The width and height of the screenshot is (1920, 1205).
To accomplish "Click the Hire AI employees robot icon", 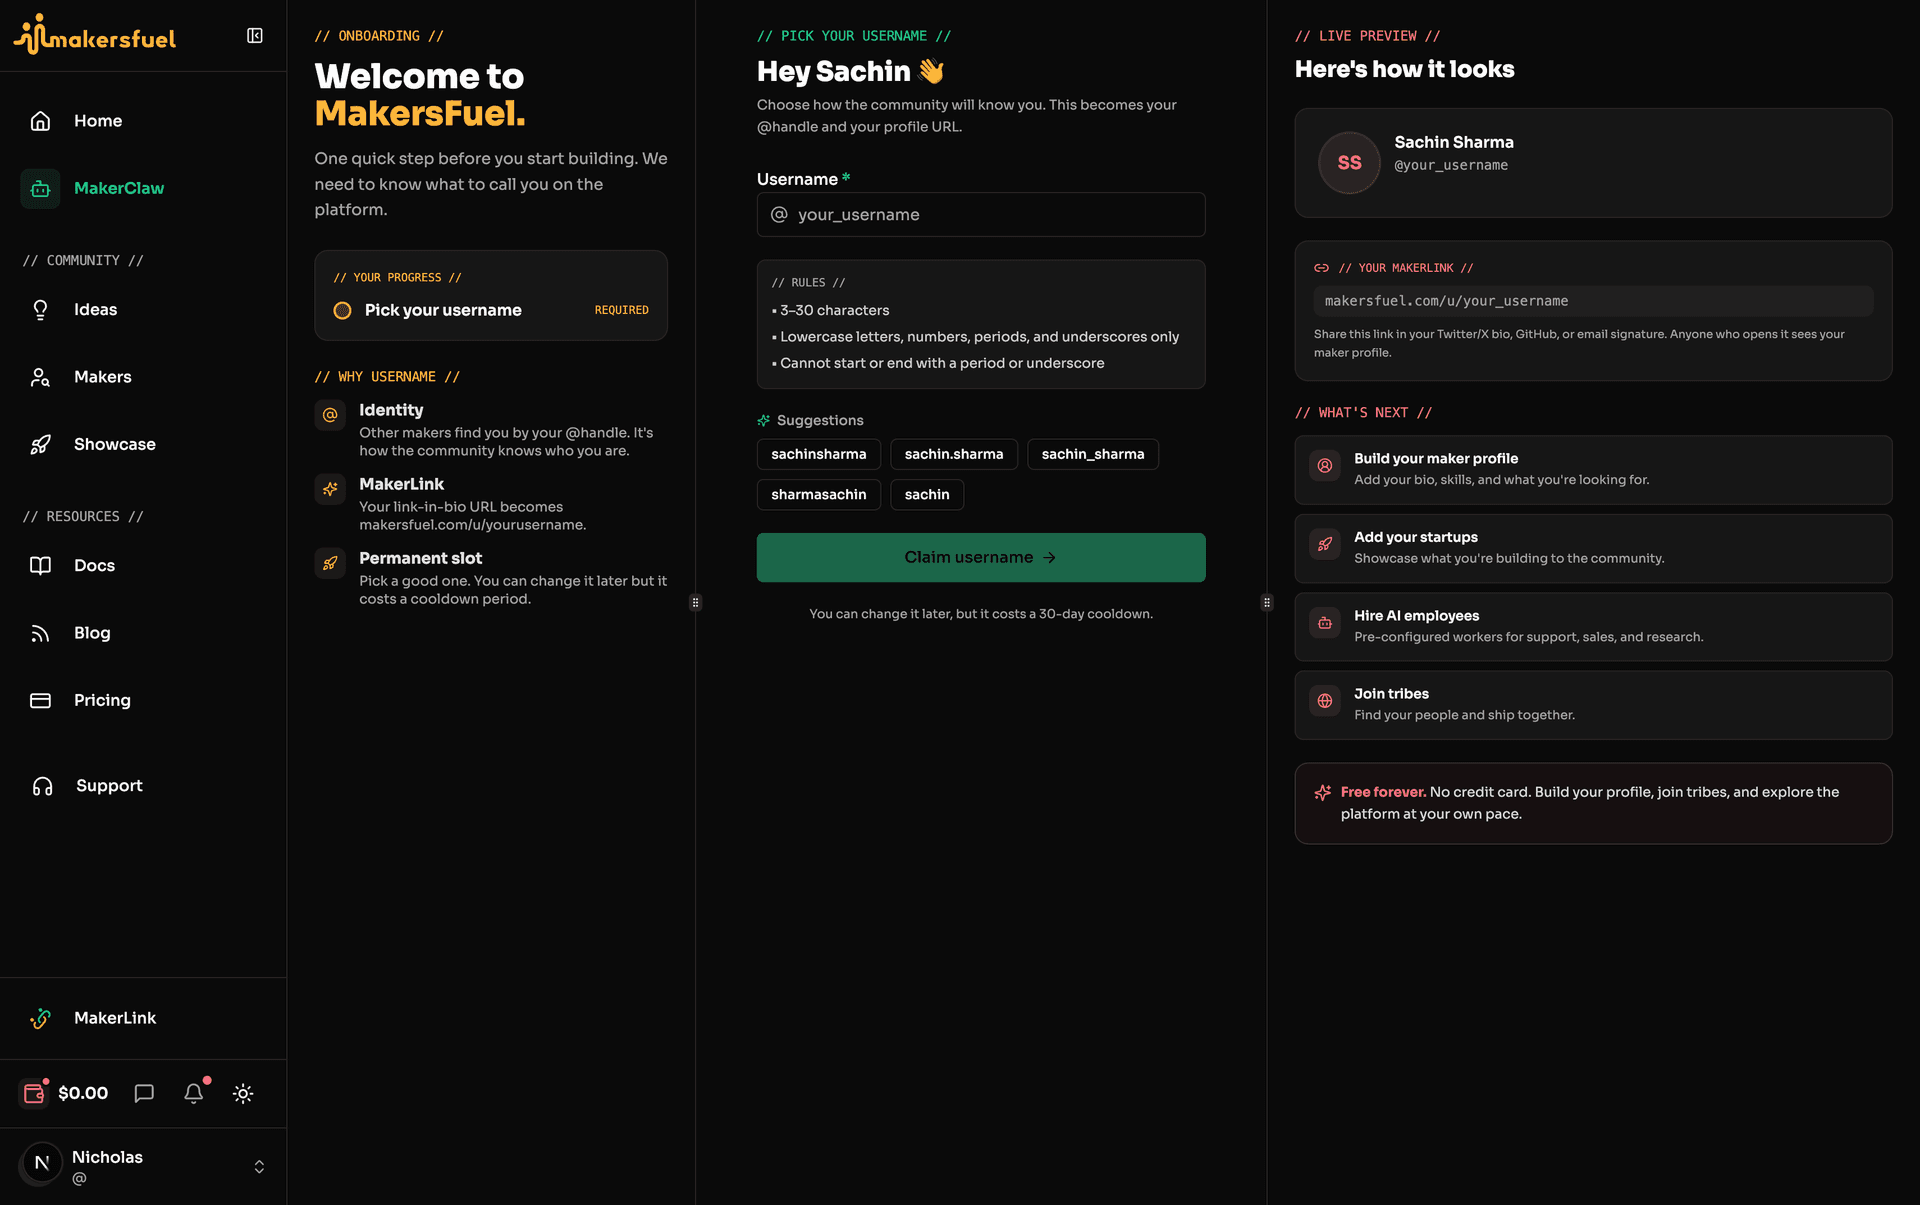I will [1325, 623].
